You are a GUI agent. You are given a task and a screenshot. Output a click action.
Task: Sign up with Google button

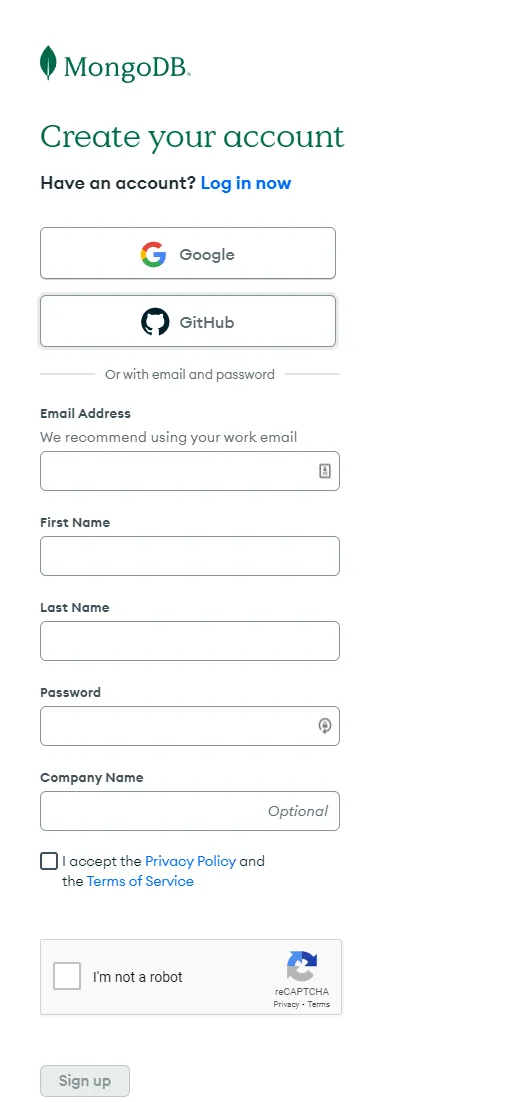pyautogui.click(x=188, y=253)
